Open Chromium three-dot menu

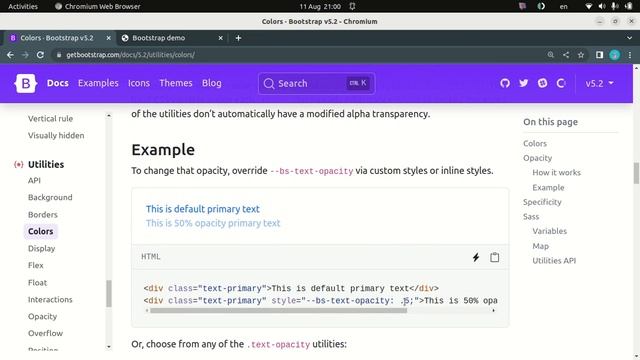[630, 55]
